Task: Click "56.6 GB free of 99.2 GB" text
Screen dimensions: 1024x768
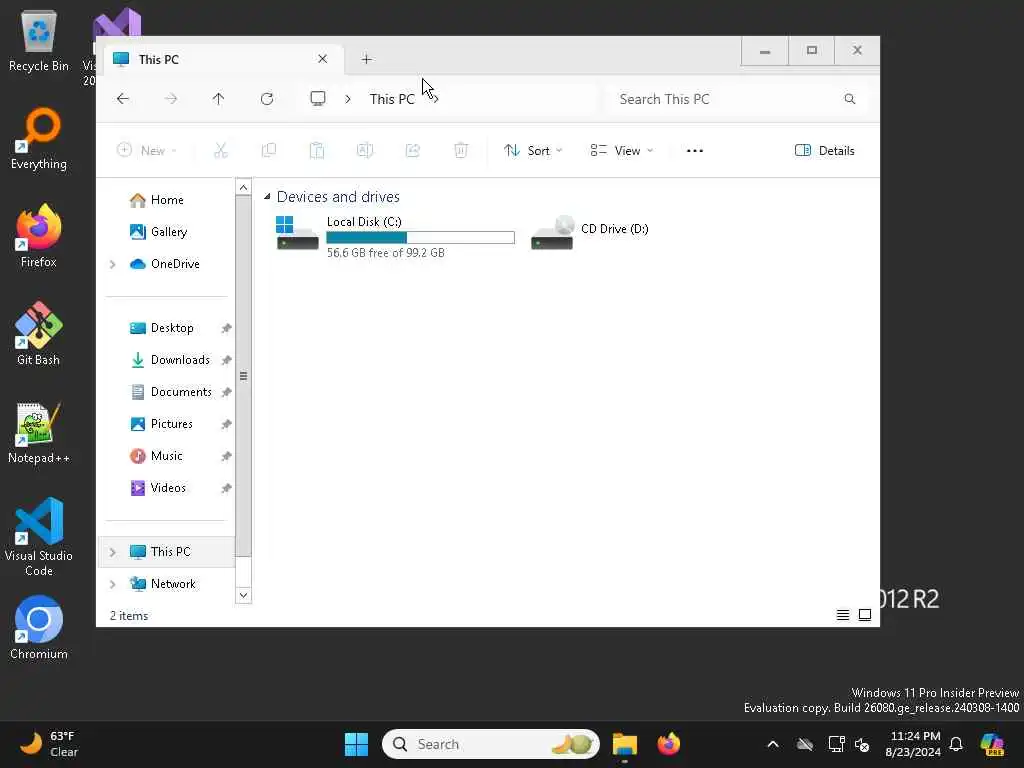Action: 385,253
